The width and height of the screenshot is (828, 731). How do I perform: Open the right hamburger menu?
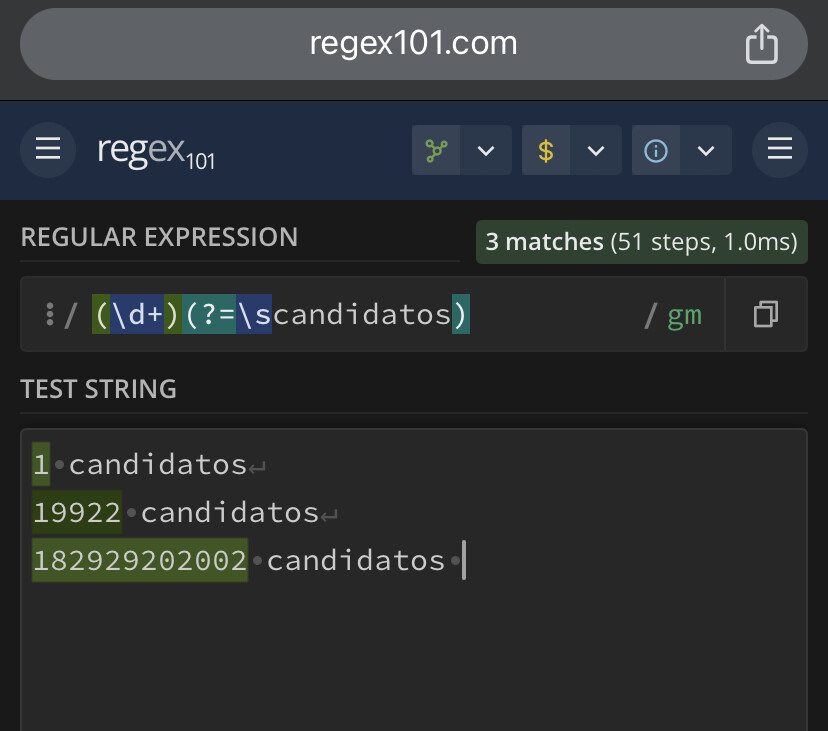(779, 150)
